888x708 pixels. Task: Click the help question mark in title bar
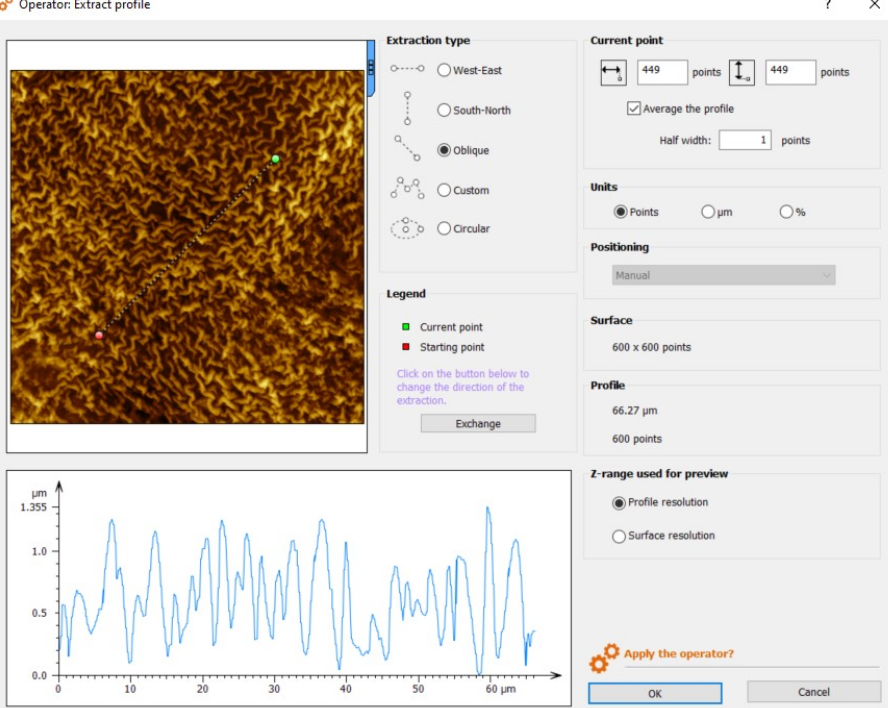[828, 5]
